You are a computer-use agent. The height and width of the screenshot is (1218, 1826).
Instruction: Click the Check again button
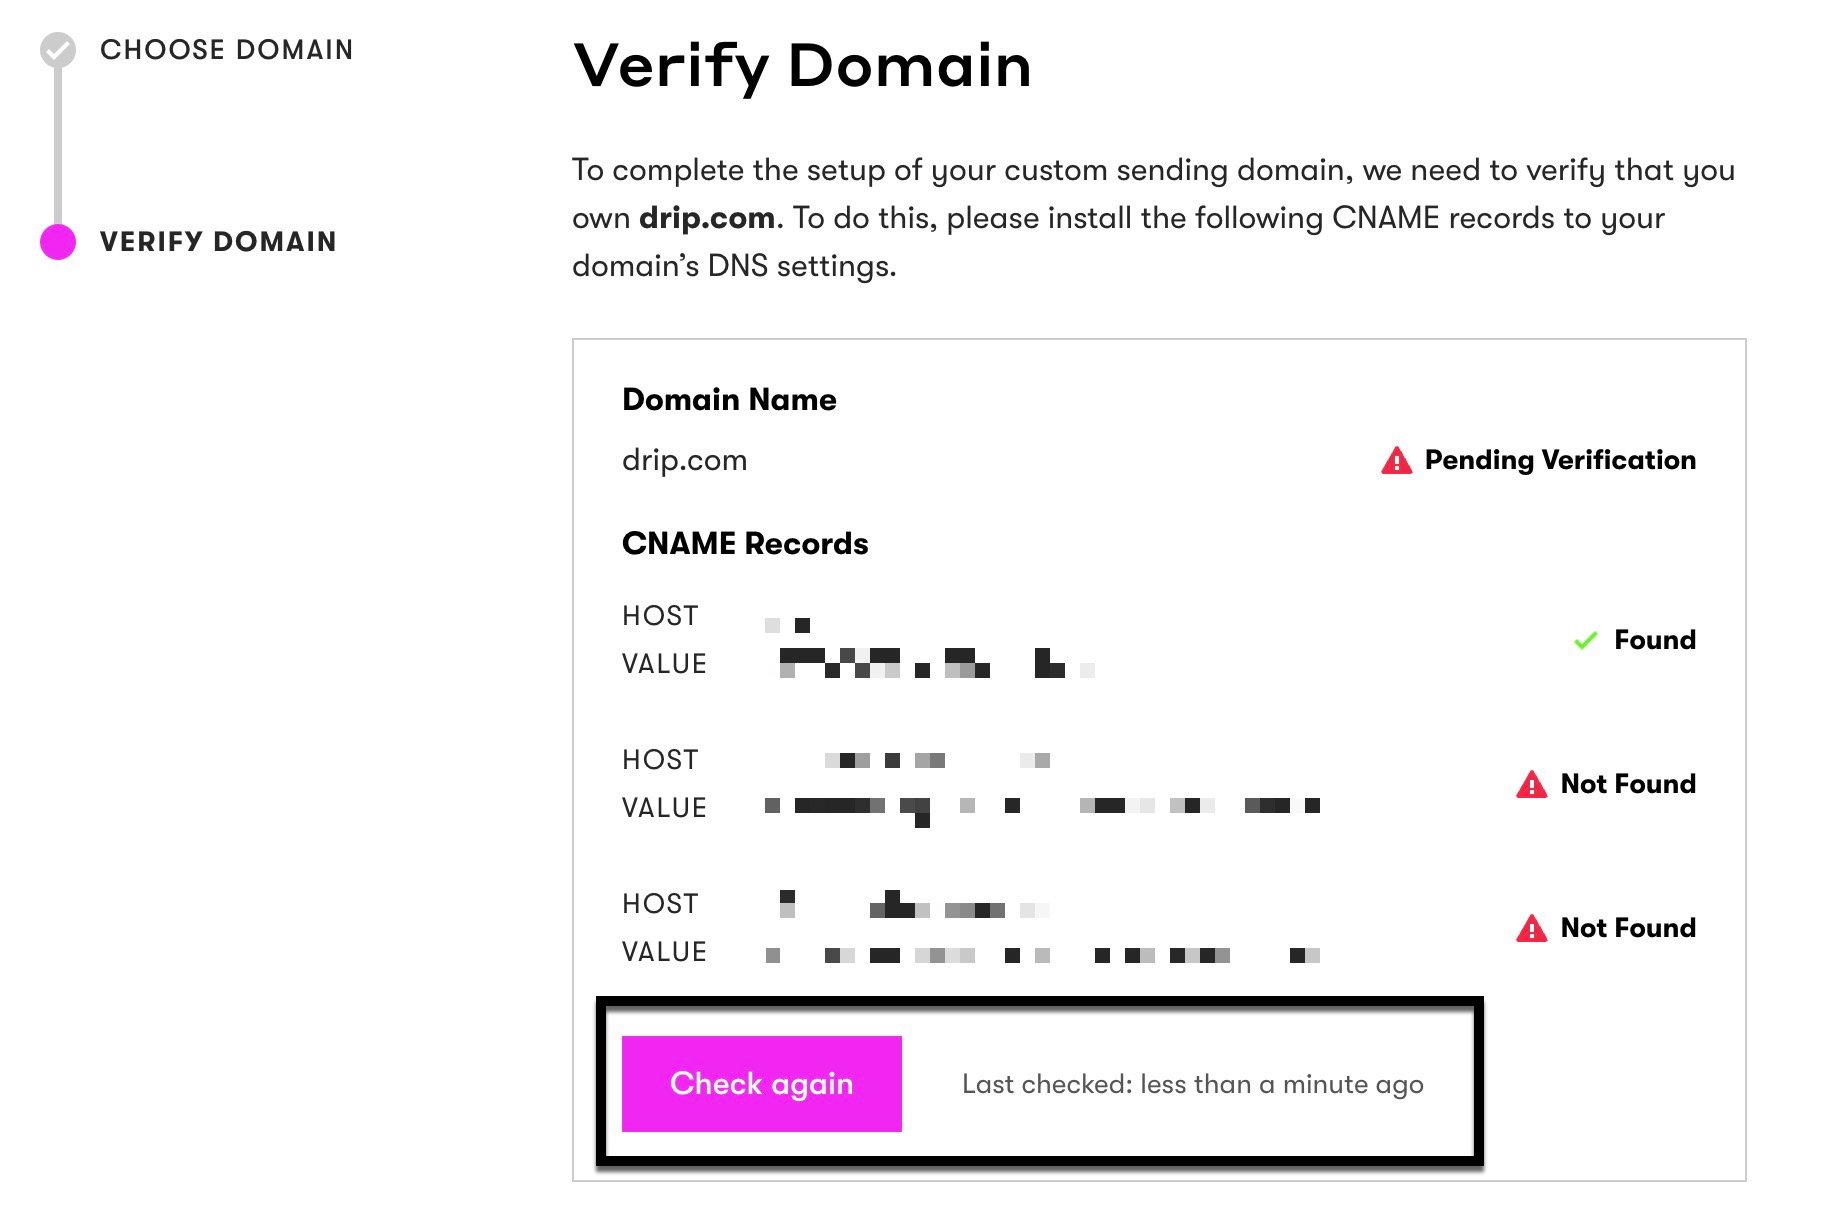[x=762, y=1083]
